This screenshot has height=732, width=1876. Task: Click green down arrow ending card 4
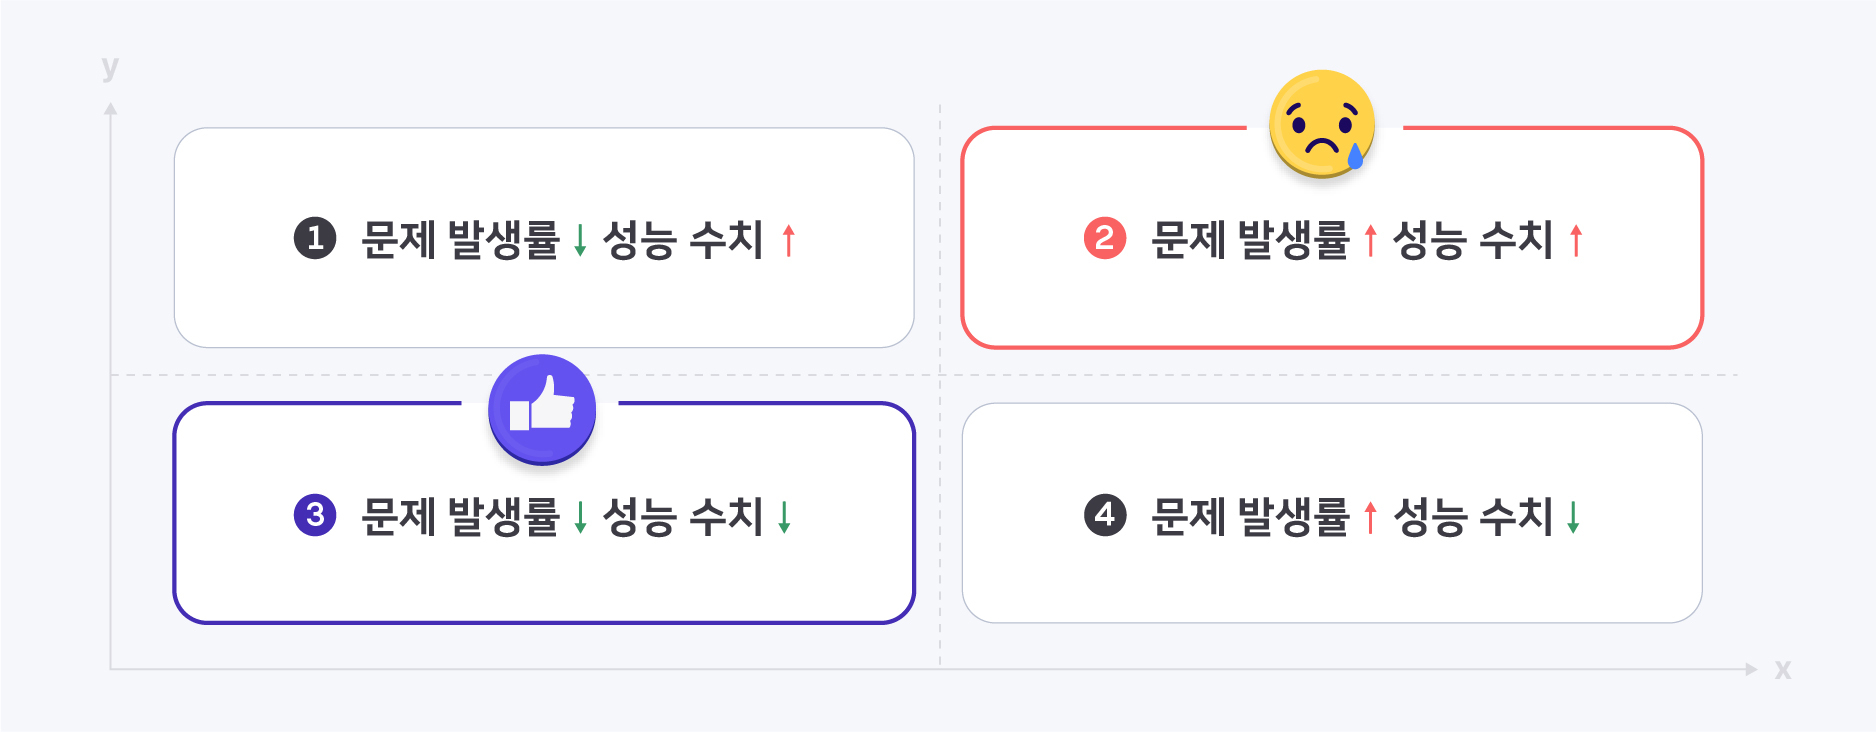(1573, 518)
